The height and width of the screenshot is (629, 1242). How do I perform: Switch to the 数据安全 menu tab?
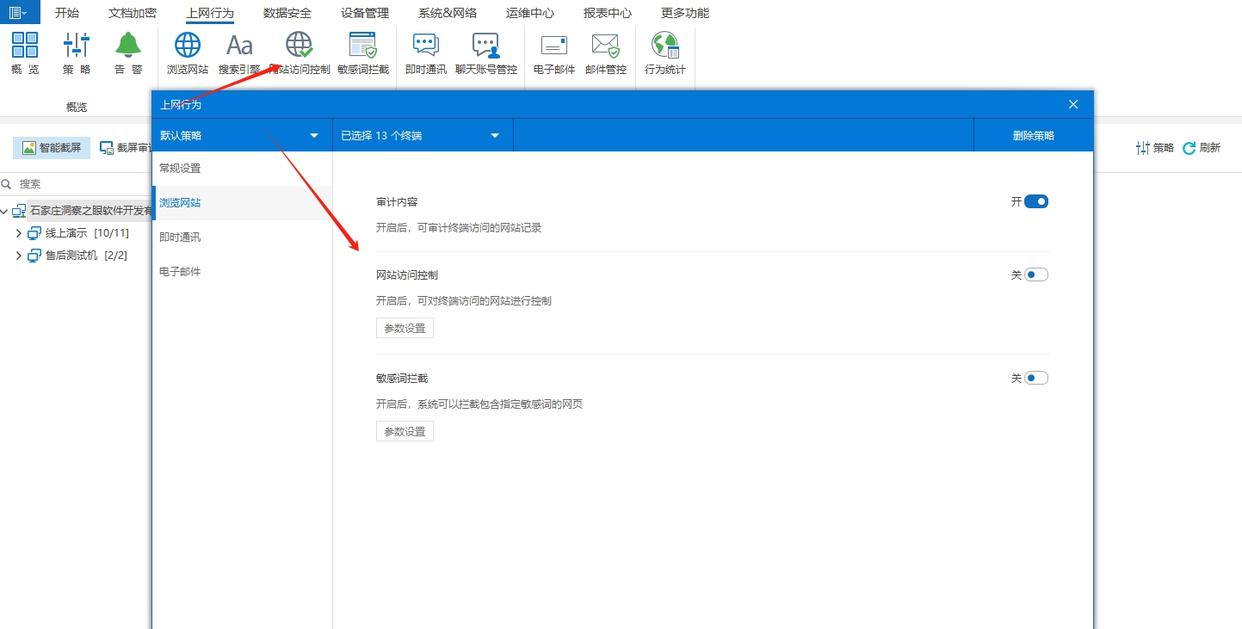pos(286,13)
